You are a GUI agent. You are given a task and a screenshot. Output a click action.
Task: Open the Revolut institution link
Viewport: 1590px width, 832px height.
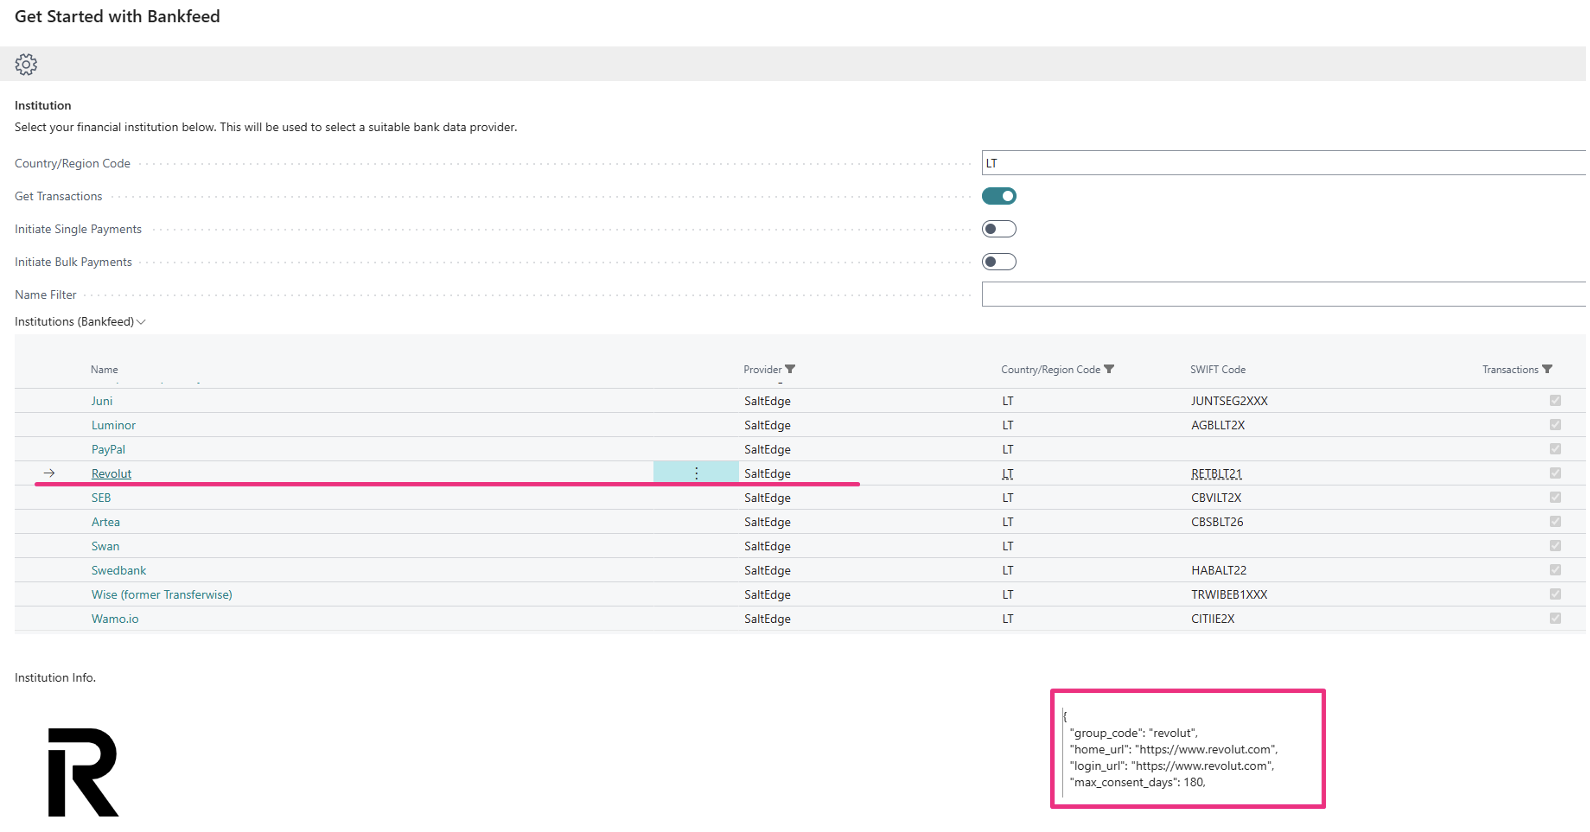click(111, 474)
